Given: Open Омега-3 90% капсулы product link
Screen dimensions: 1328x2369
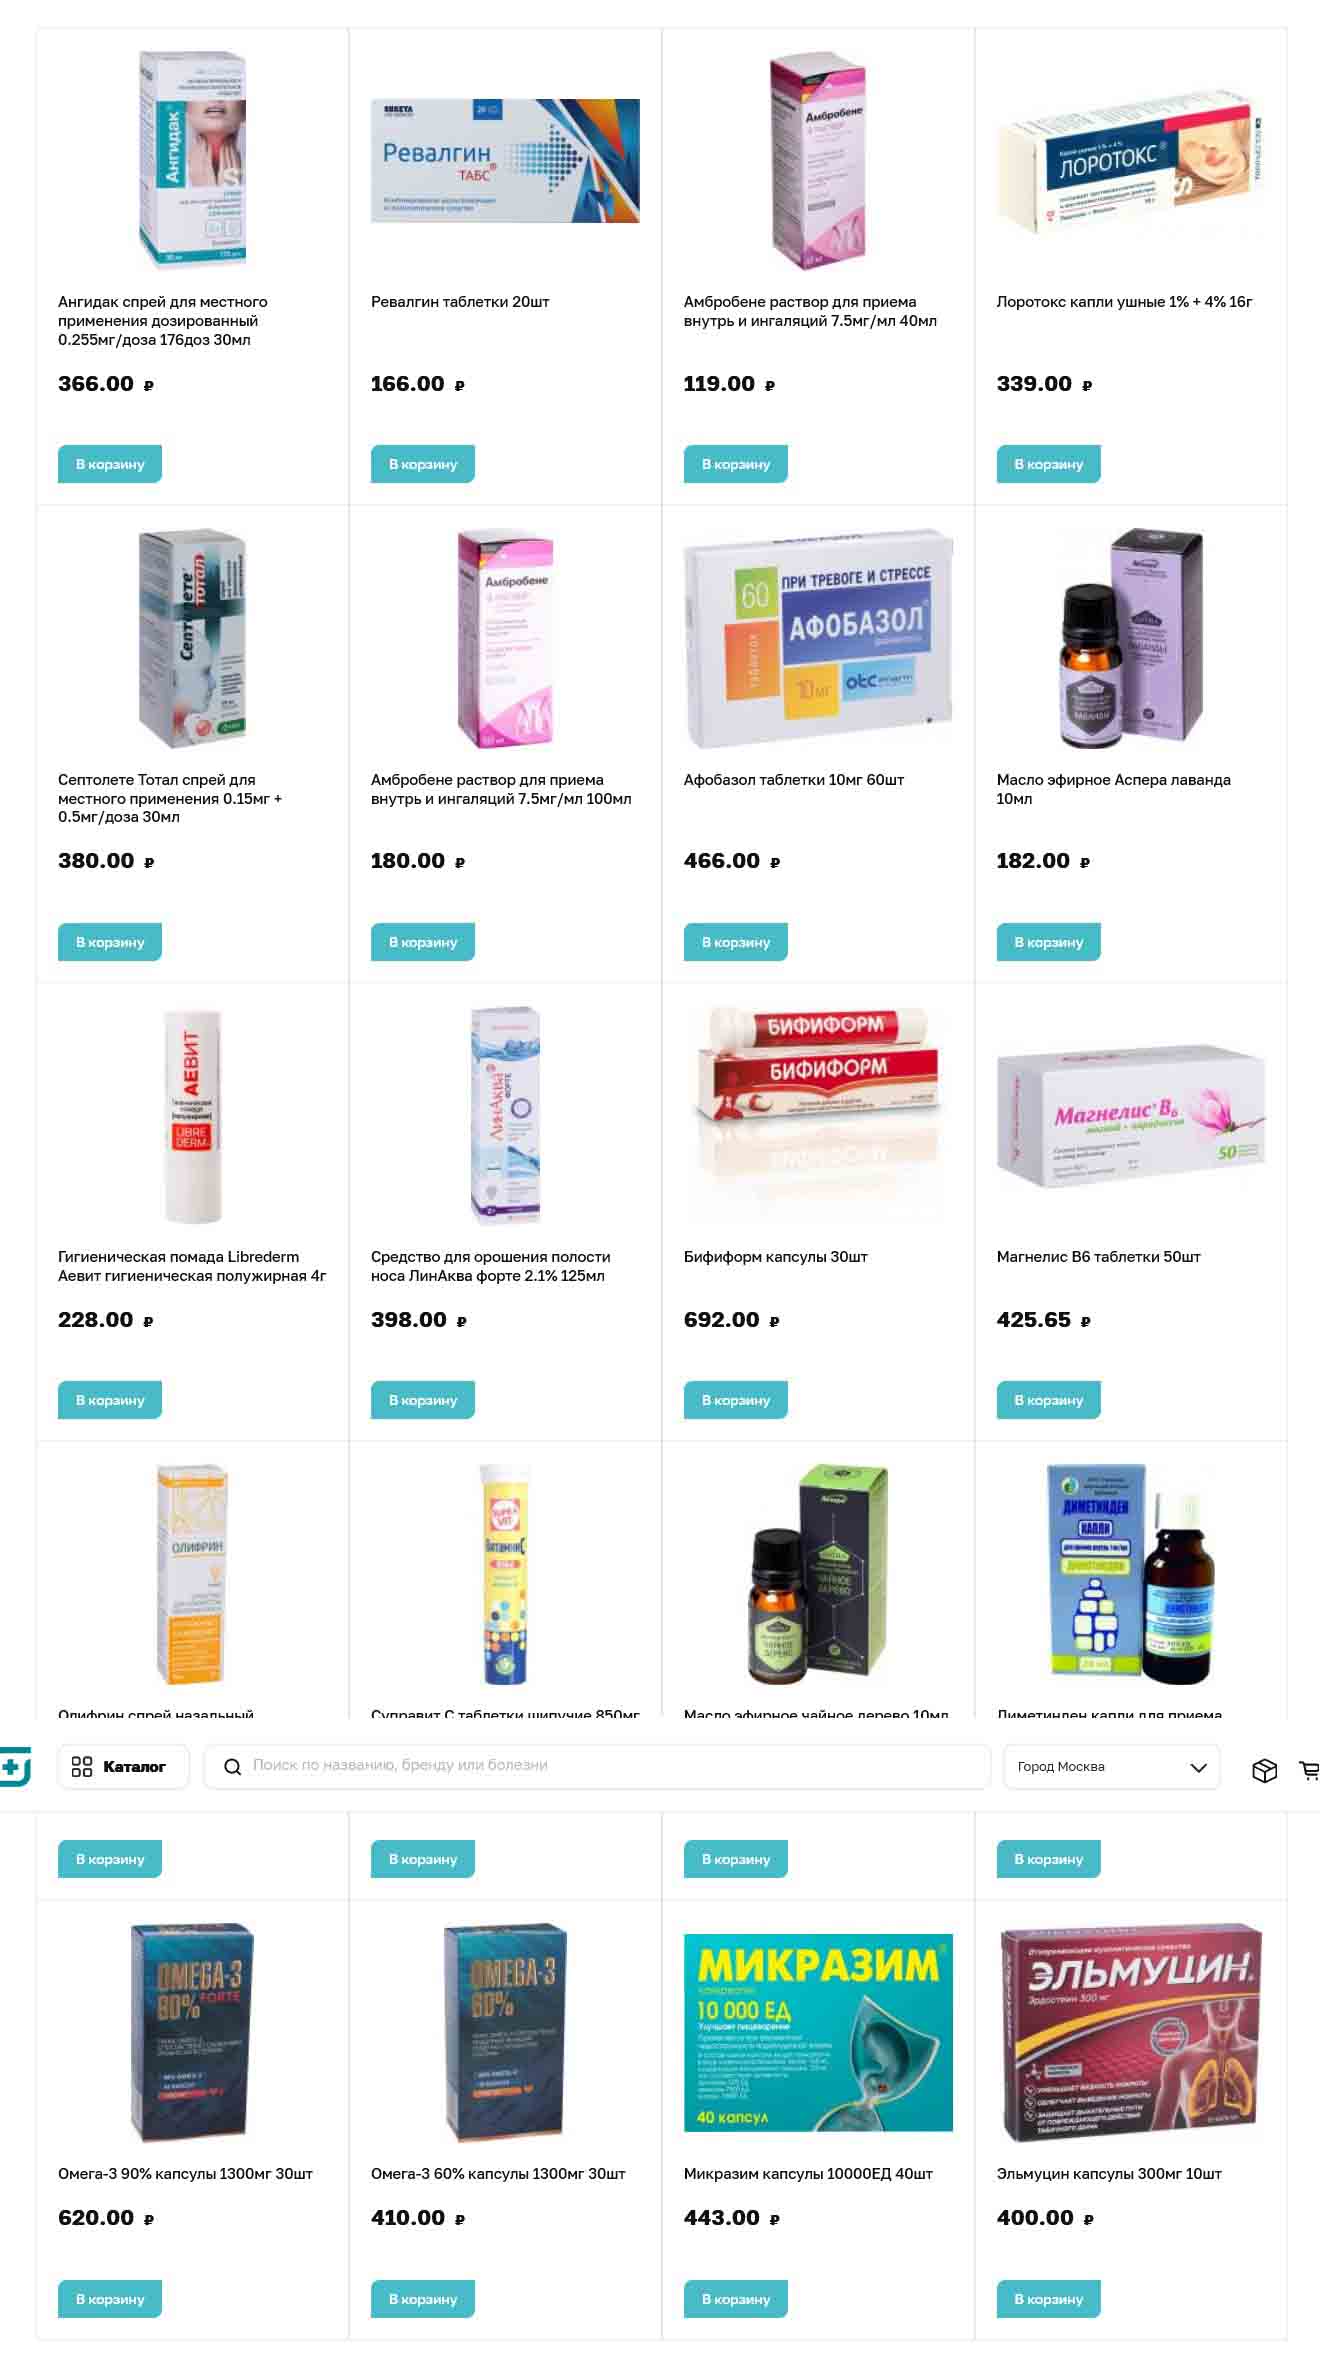Looking at the screenshot, I should point(185,2174).
